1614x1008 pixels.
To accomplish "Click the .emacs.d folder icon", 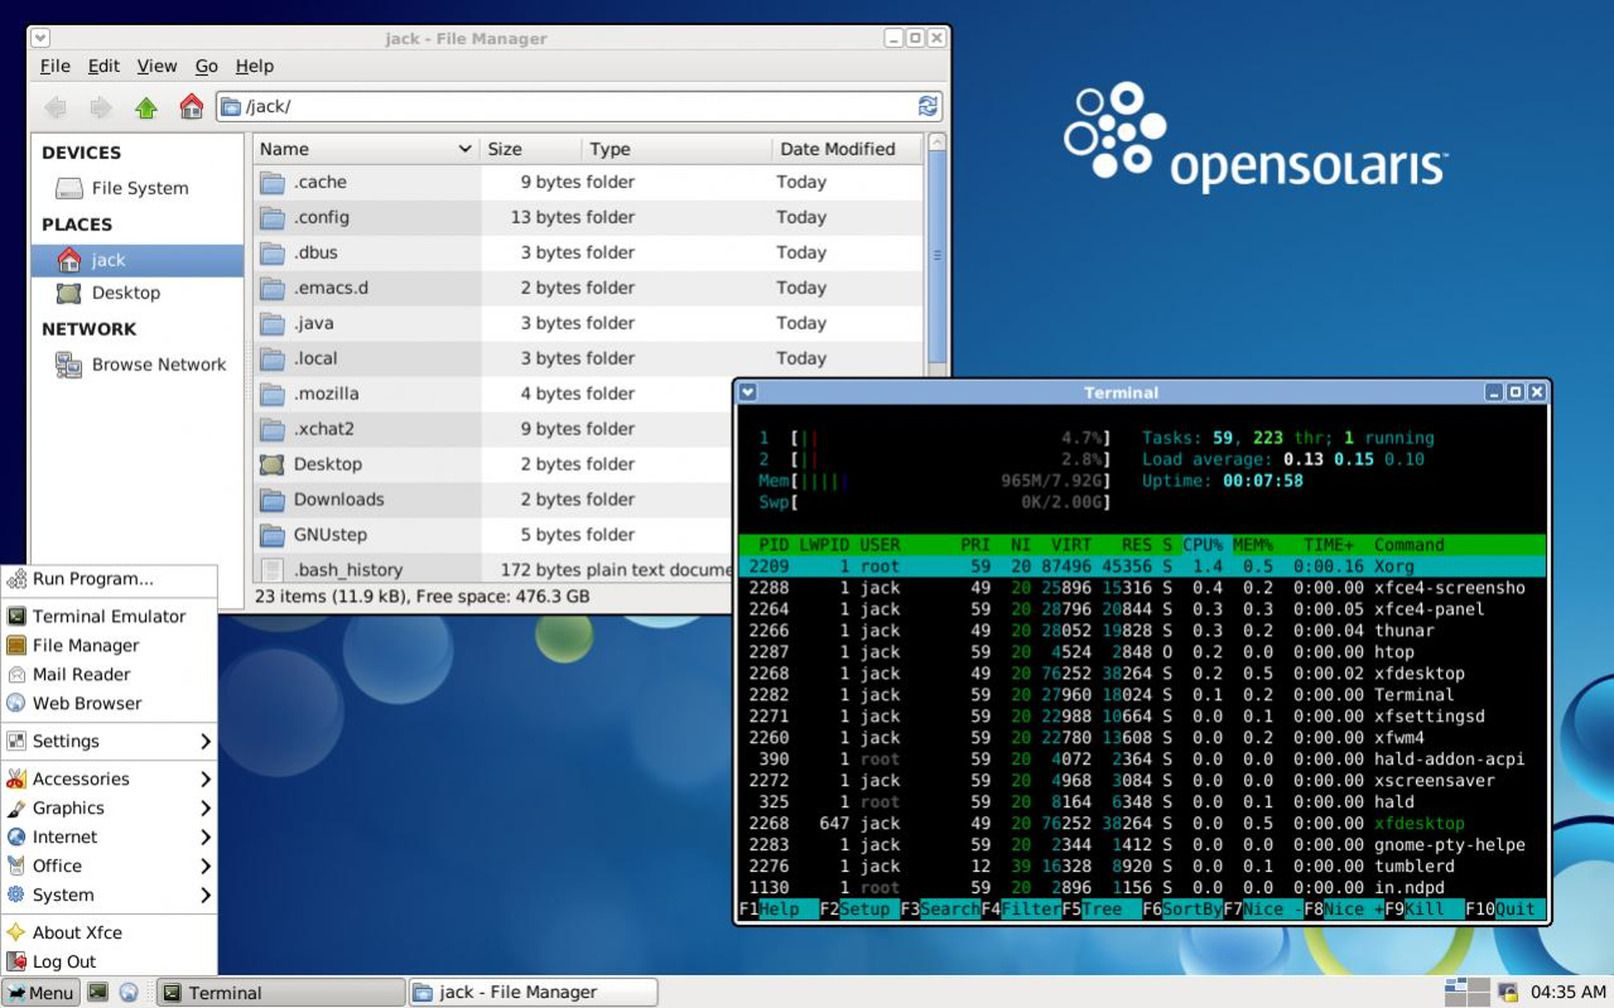I will coord(272,288).
